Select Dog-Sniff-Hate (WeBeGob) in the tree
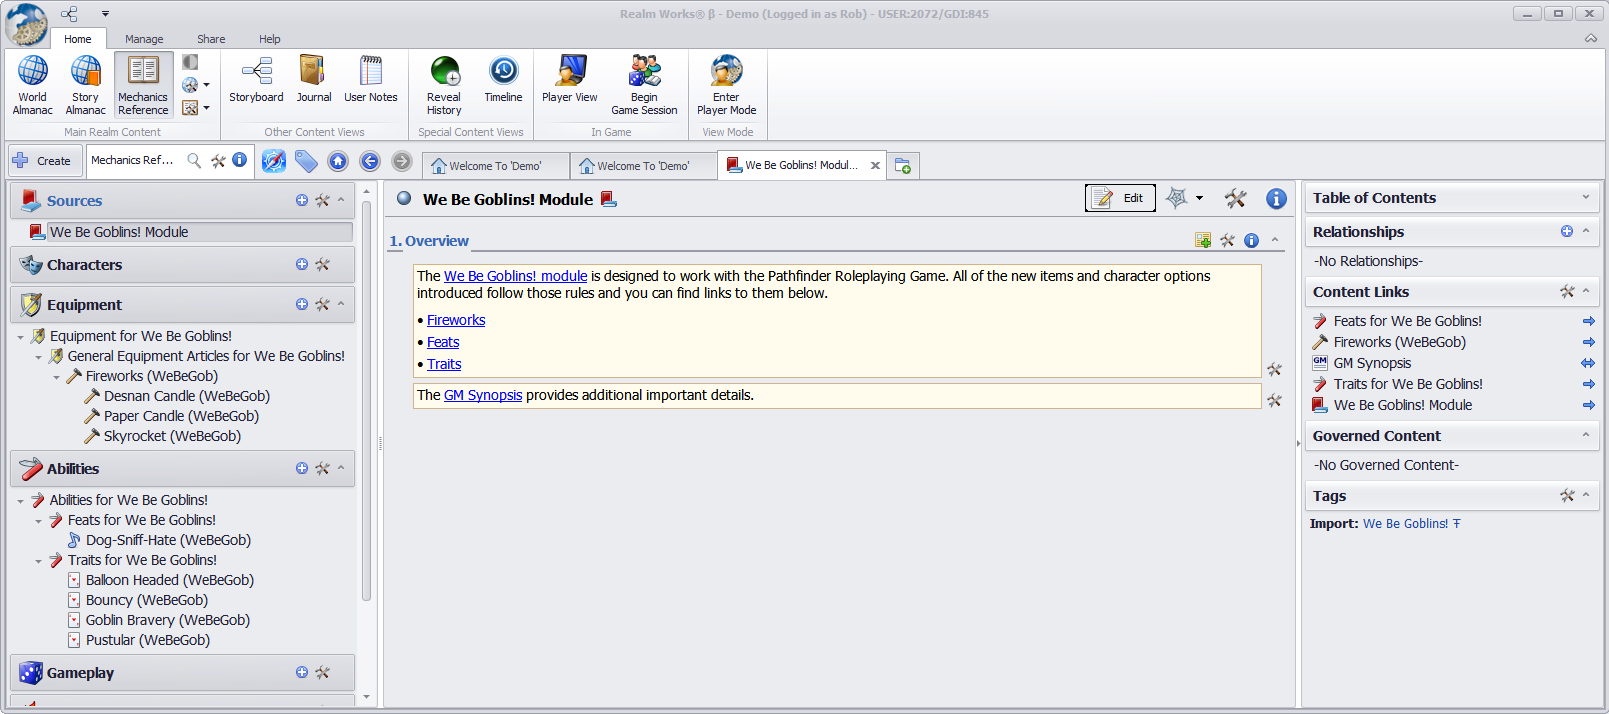The image size is (1609, 714). [x=168, y=540]
